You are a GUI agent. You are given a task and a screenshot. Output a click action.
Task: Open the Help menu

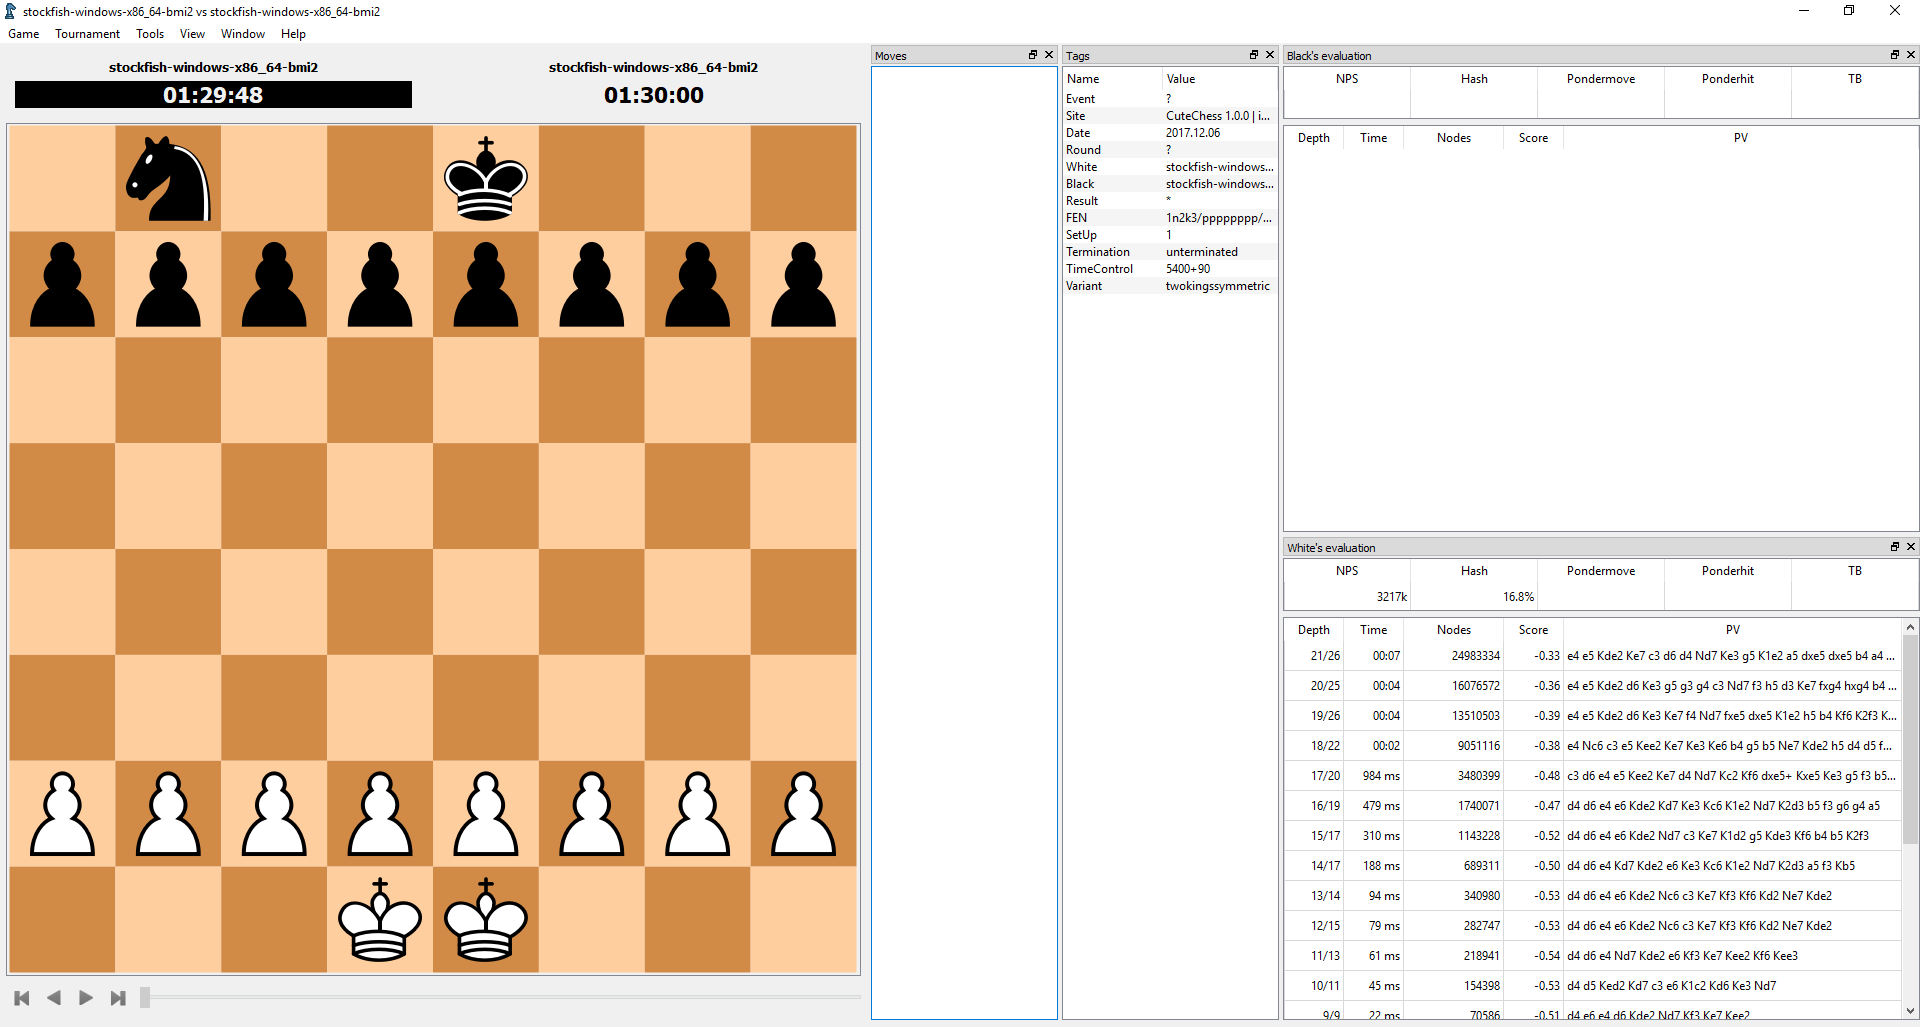click(x=293, y=34)
